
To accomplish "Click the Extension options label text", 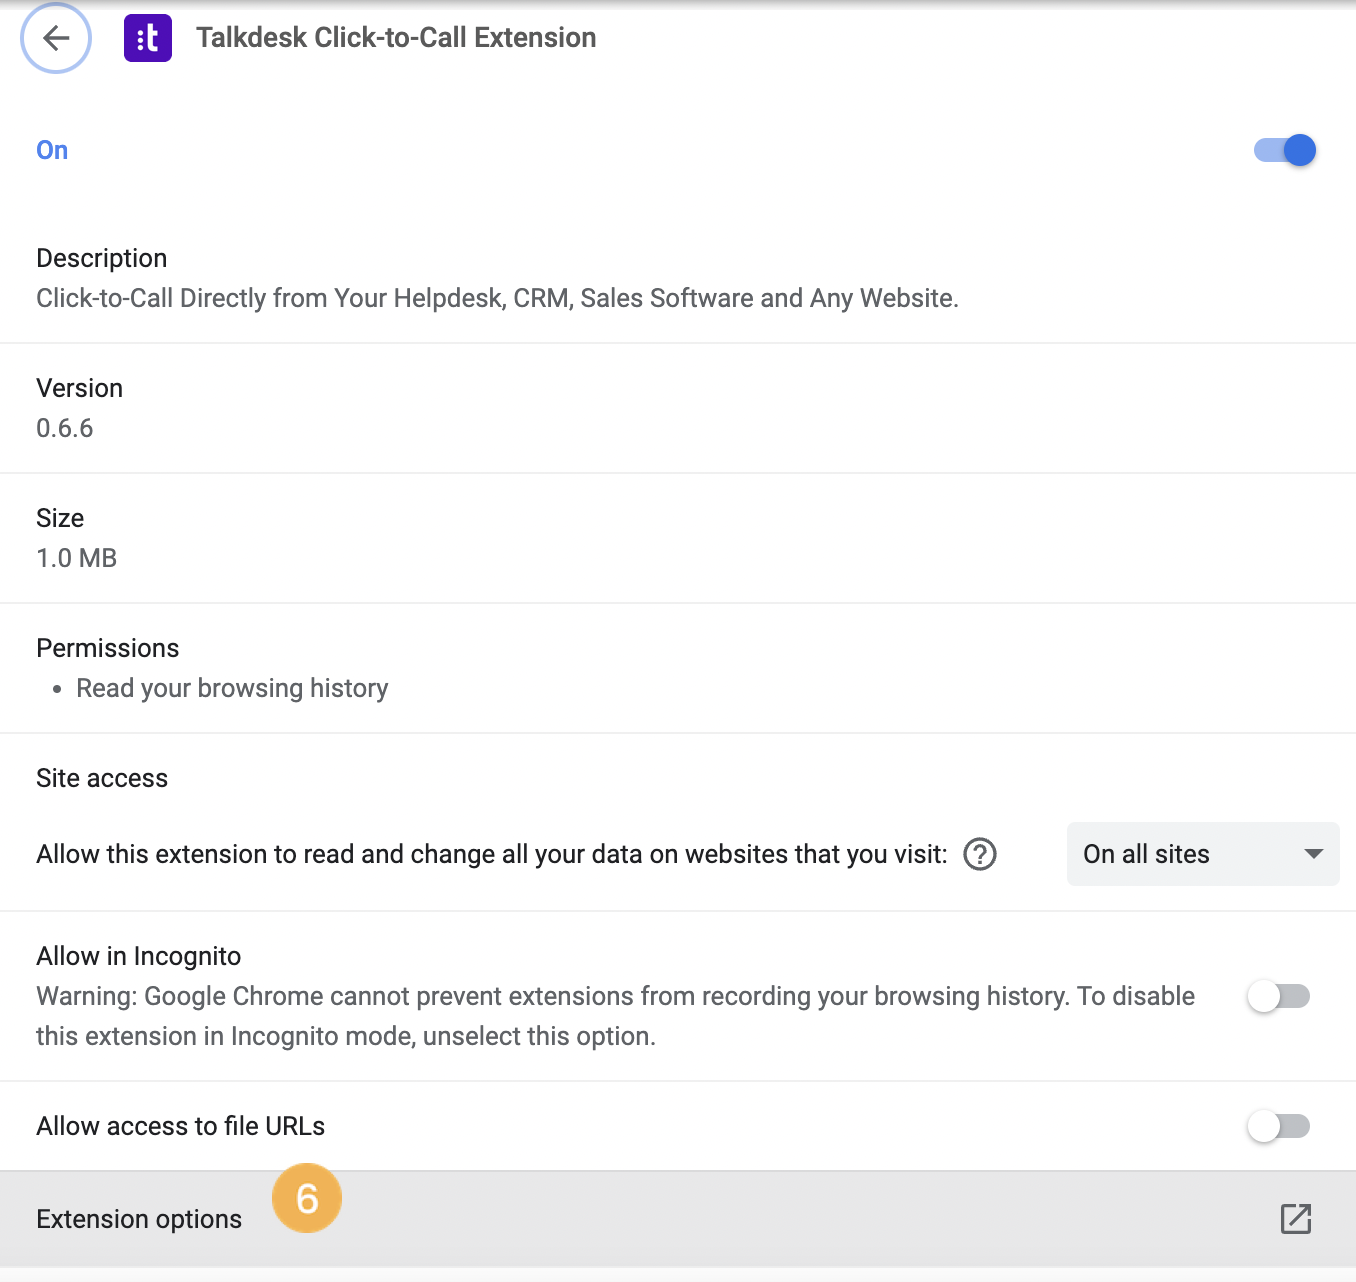I will pyautogui.click(x=139, y=1219).
